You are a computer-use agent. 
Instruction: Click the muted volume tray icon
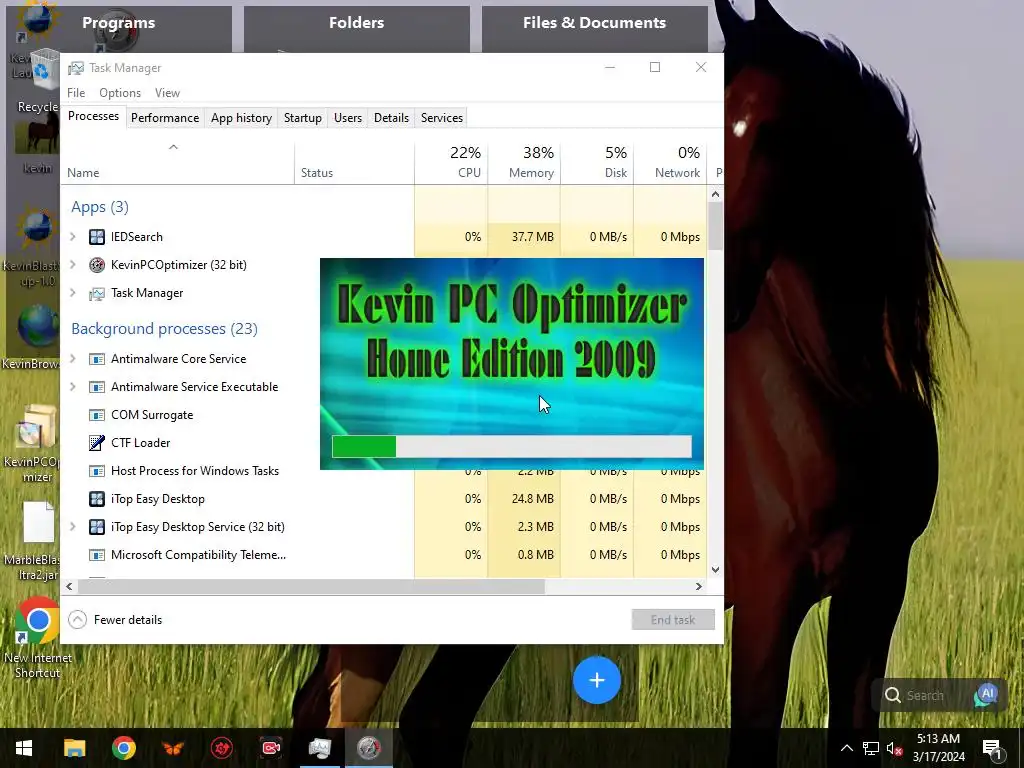point(894,748)
